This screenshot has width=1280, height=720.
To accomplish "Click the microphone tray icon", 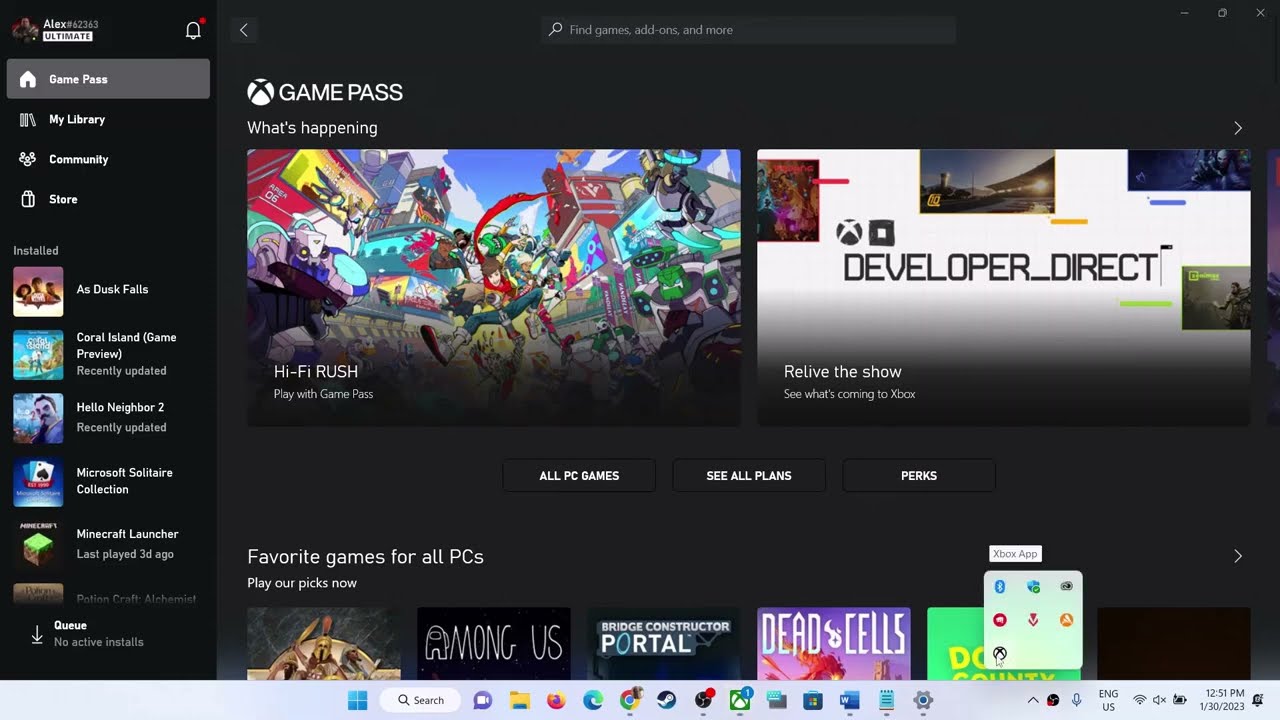I will pyautogui.click(x=1077, y=700).
